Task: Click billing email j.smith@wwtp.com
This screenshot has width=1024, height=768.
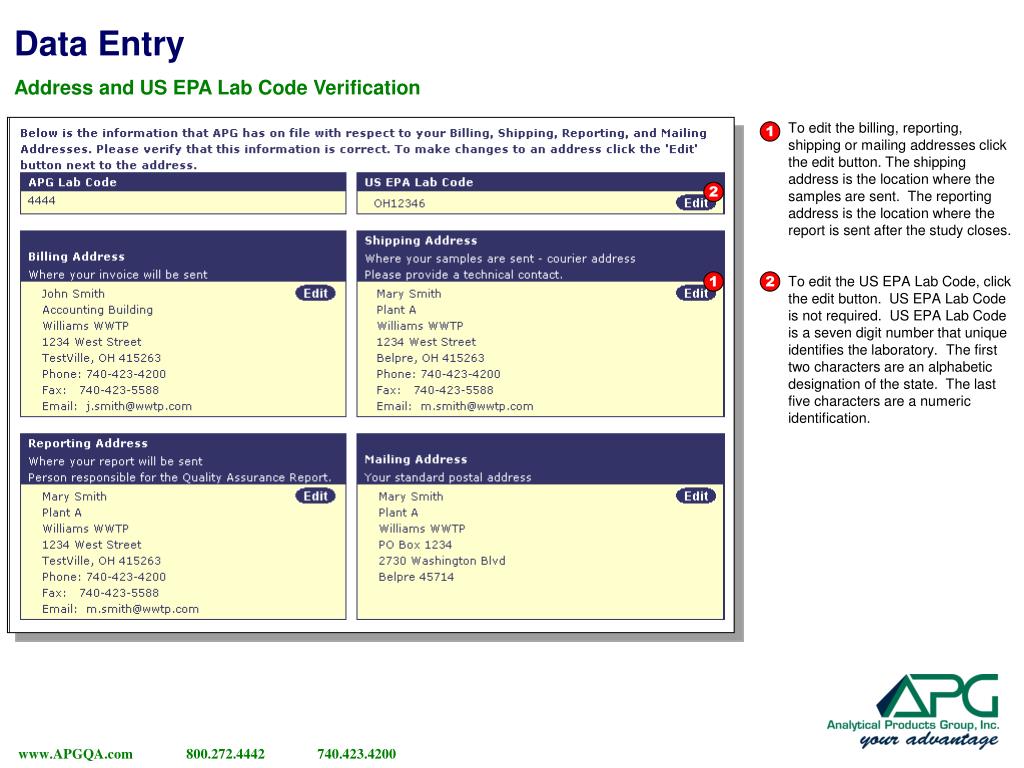Action: (x=139, y=406)
